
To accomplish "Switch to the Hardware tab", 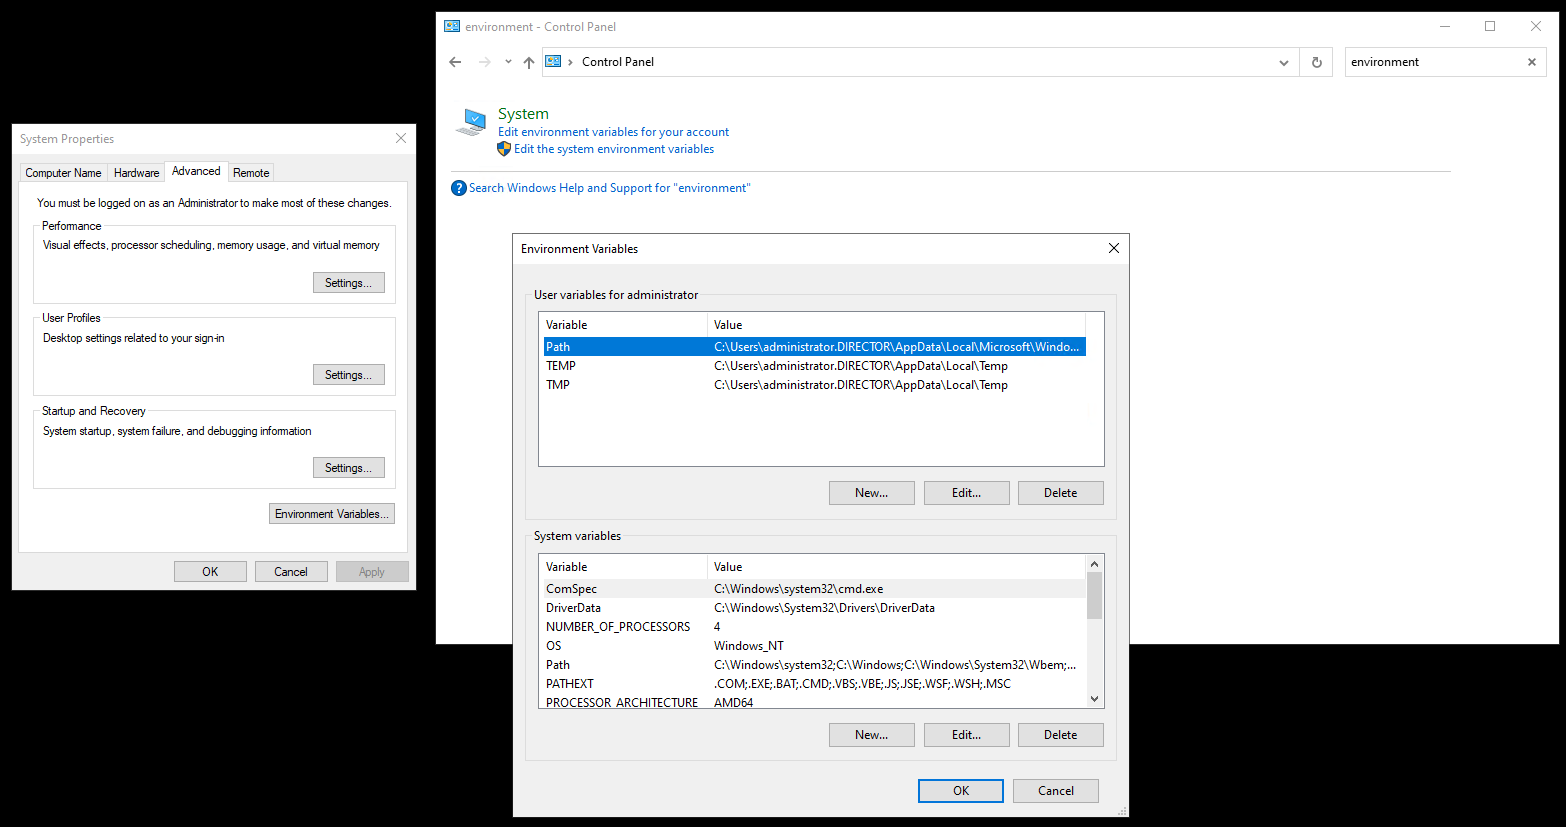I will point(136,171).
